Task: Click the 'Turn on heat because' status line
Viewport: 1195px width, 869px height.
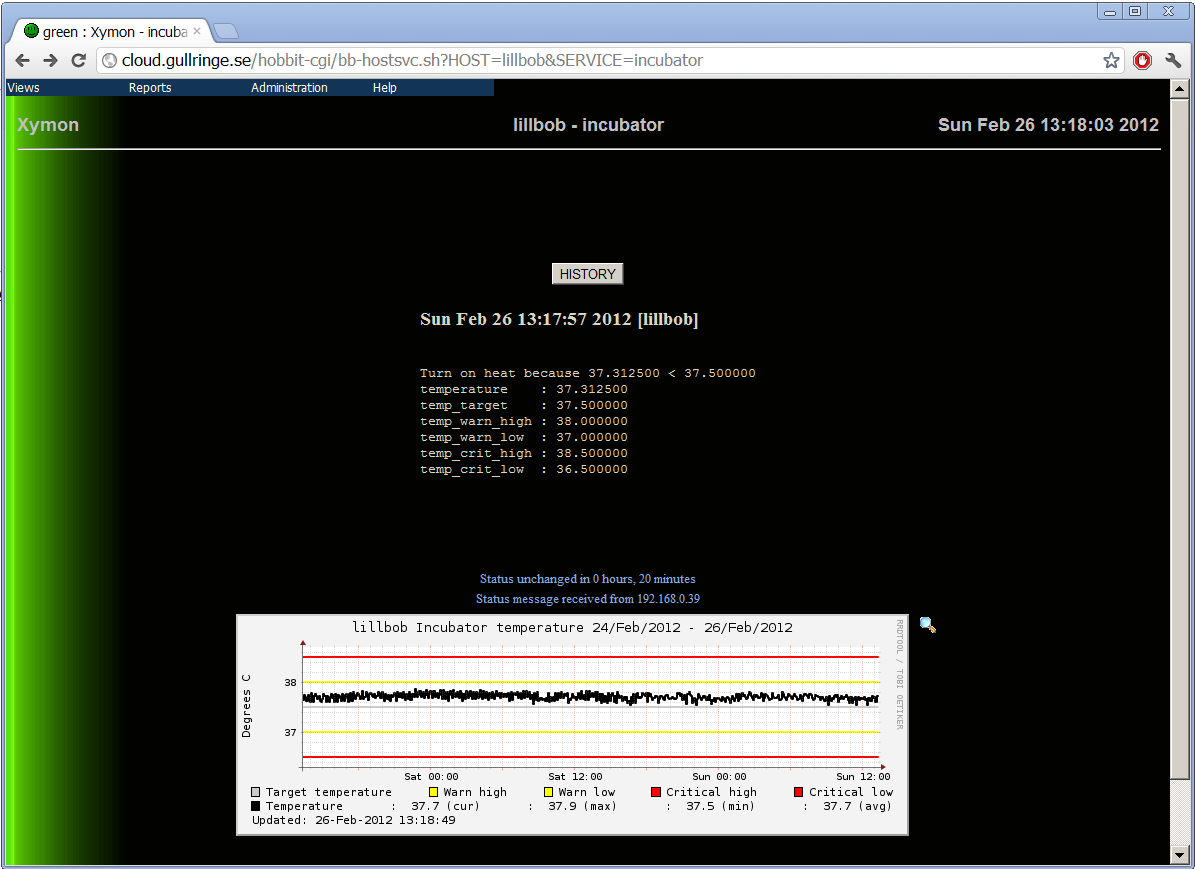Action: 588,374
